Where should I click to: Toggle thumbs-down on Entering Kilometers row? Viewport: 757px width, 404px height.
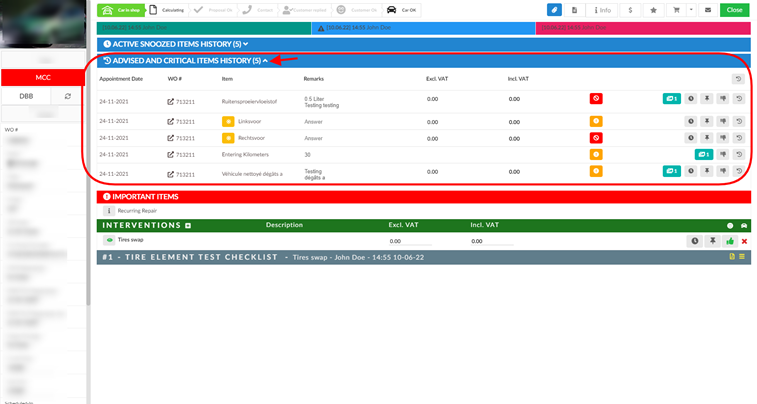point(723,154)
